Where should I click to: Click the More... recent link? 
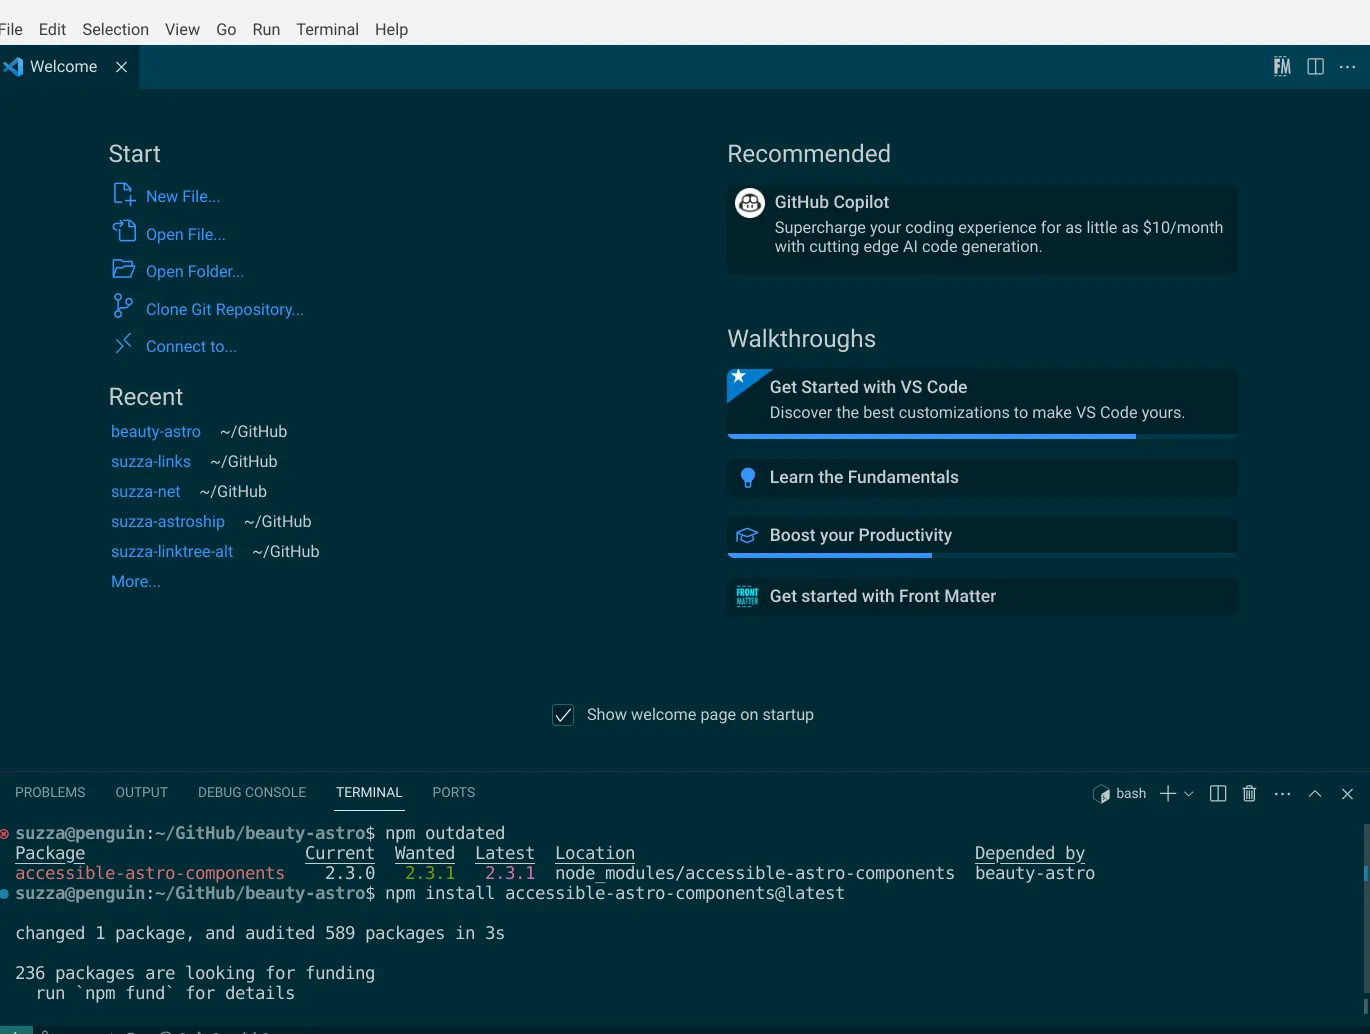(x=136, y=582)
